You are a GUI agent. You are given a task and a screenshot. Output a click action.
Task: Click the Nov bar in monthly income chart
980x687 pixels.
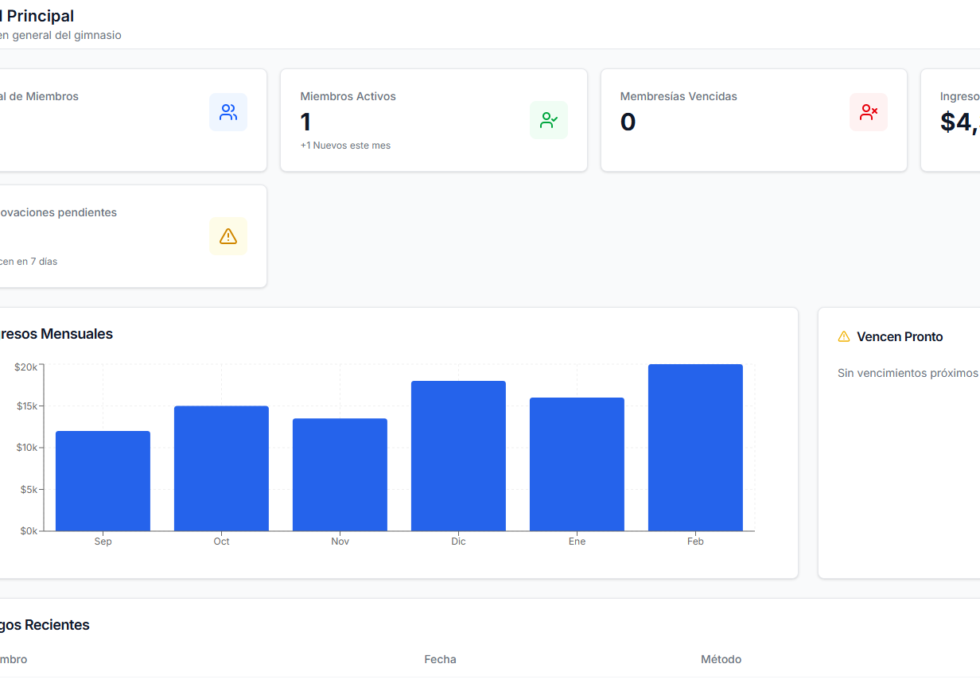click(x=340, y=474)
